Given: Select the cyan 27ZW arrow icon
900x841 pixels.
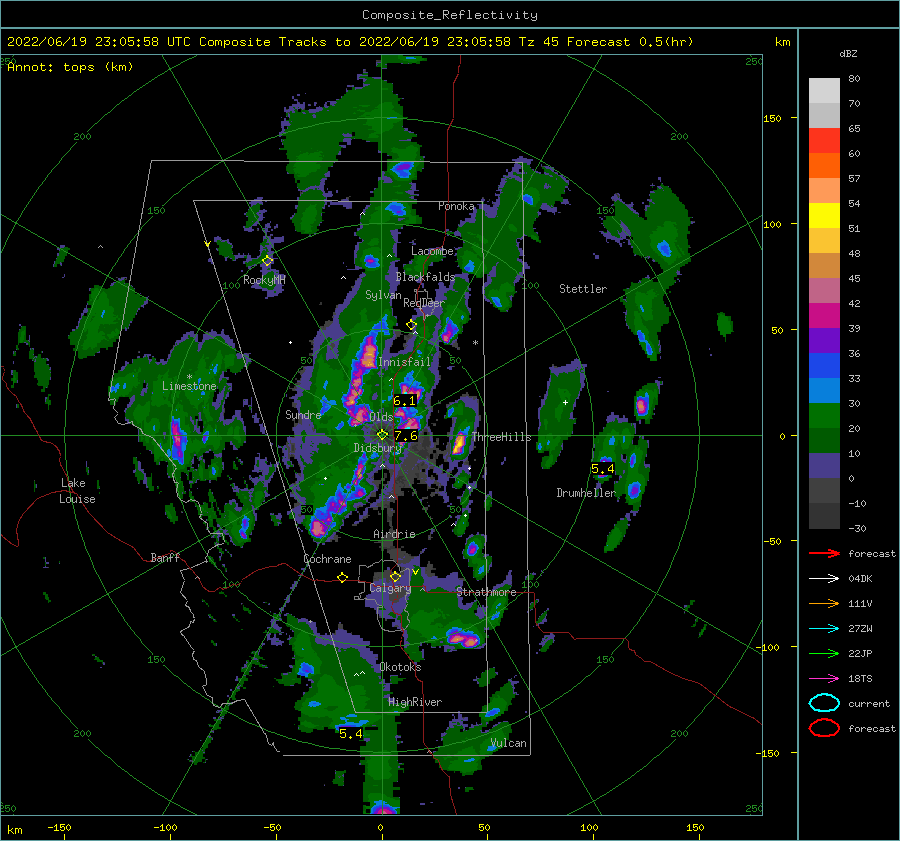Looking at the screenshot, I should pos(824,629).
